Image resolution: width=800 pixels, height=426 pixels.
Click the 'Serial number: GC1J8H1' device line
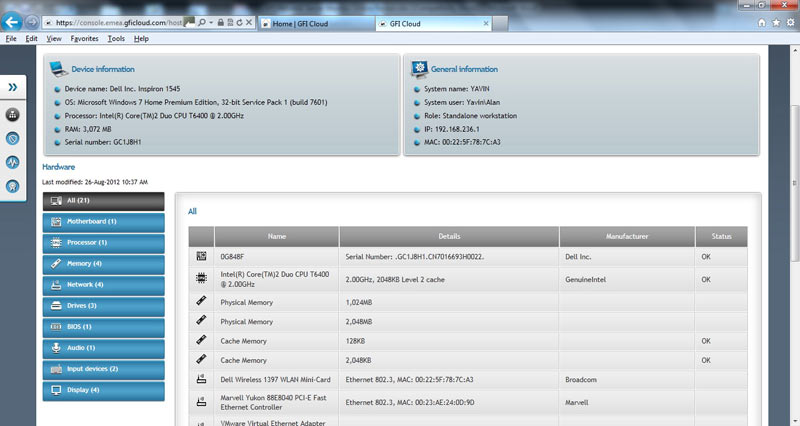click(103, 142)
